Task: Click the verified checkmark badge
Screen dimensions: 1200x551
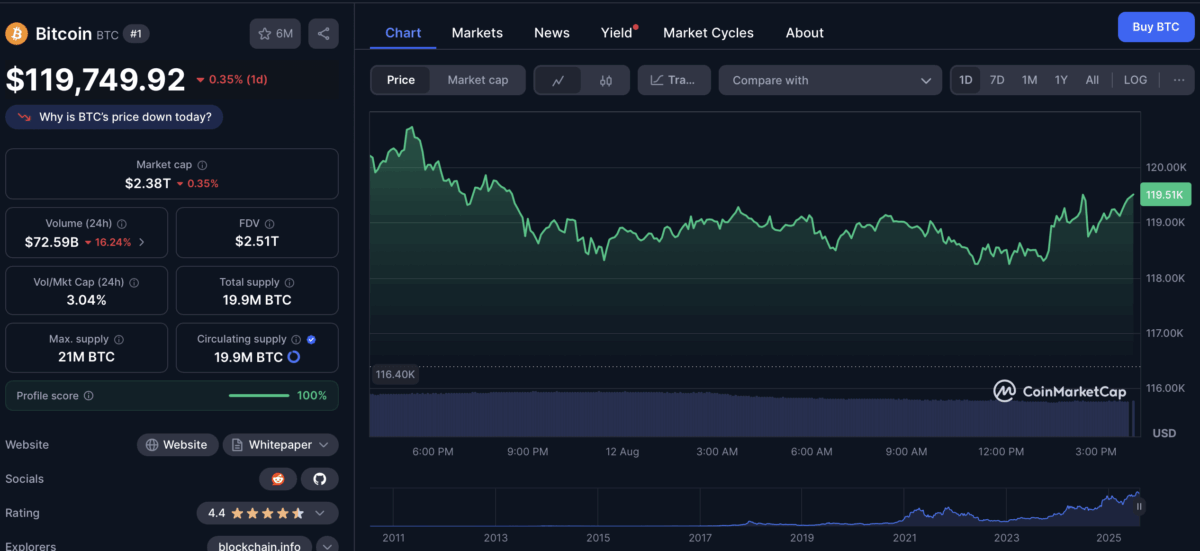Action: click(x=311, y=340)
